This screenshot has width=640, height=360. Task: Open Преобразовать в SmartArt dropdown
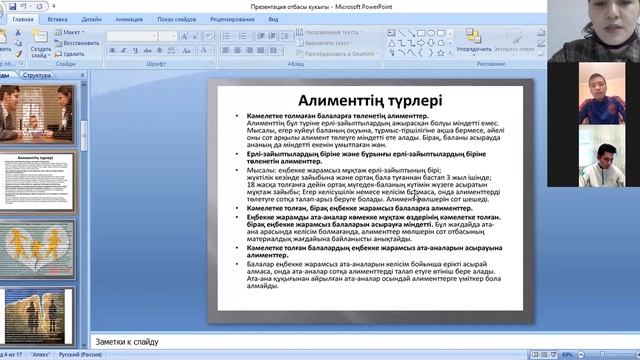[336, 53]
